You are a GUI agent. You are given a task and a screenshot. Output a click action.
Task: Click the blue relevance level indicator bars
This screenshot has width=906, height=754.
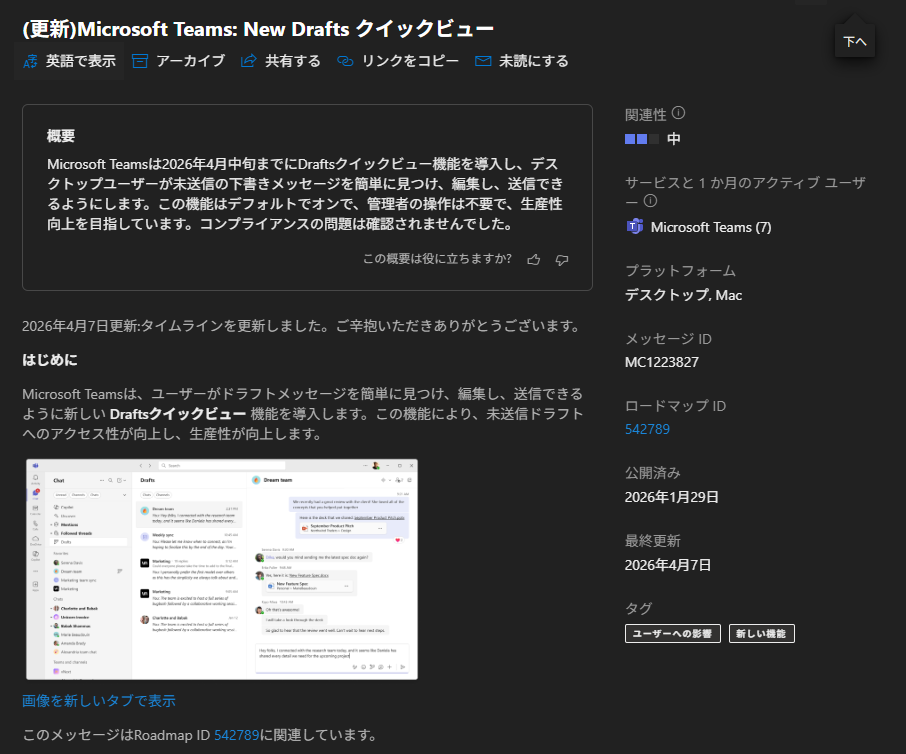click(642, 139)
